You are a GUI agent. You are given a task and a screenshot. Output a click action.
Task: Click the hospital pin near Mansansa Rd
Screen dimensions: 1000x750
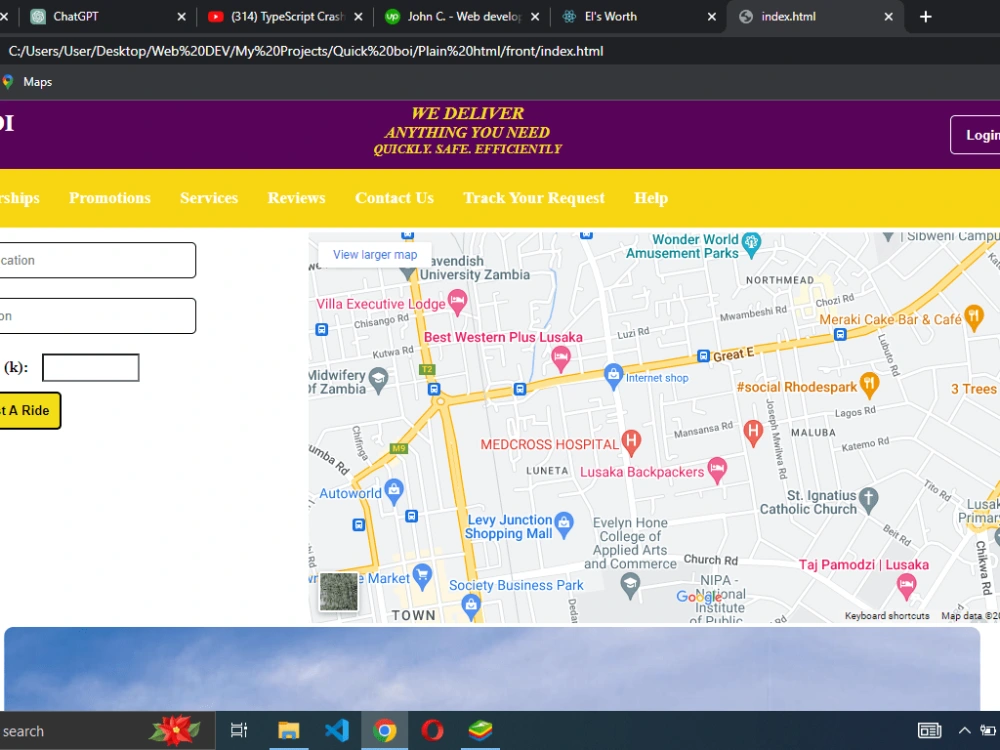pos(753,432)
